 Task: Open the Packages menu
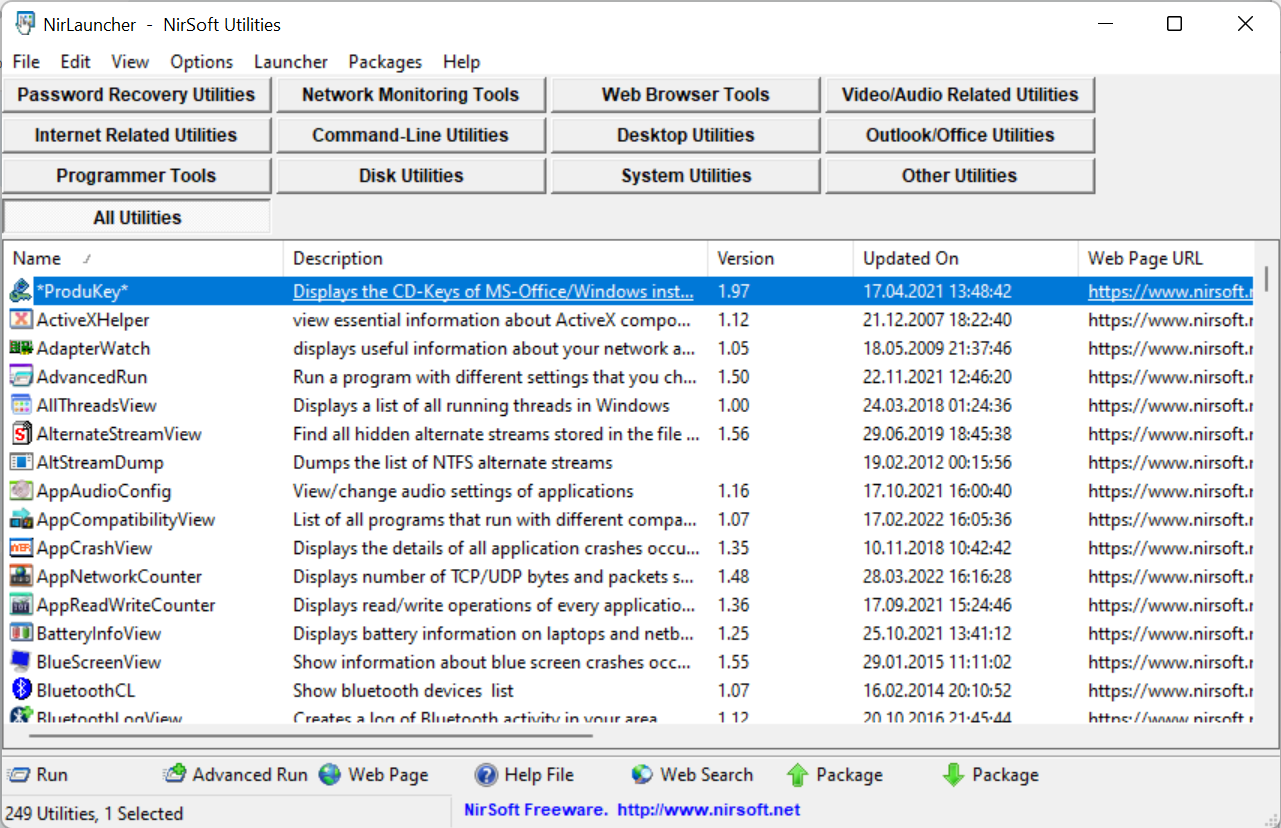[385, 62]
